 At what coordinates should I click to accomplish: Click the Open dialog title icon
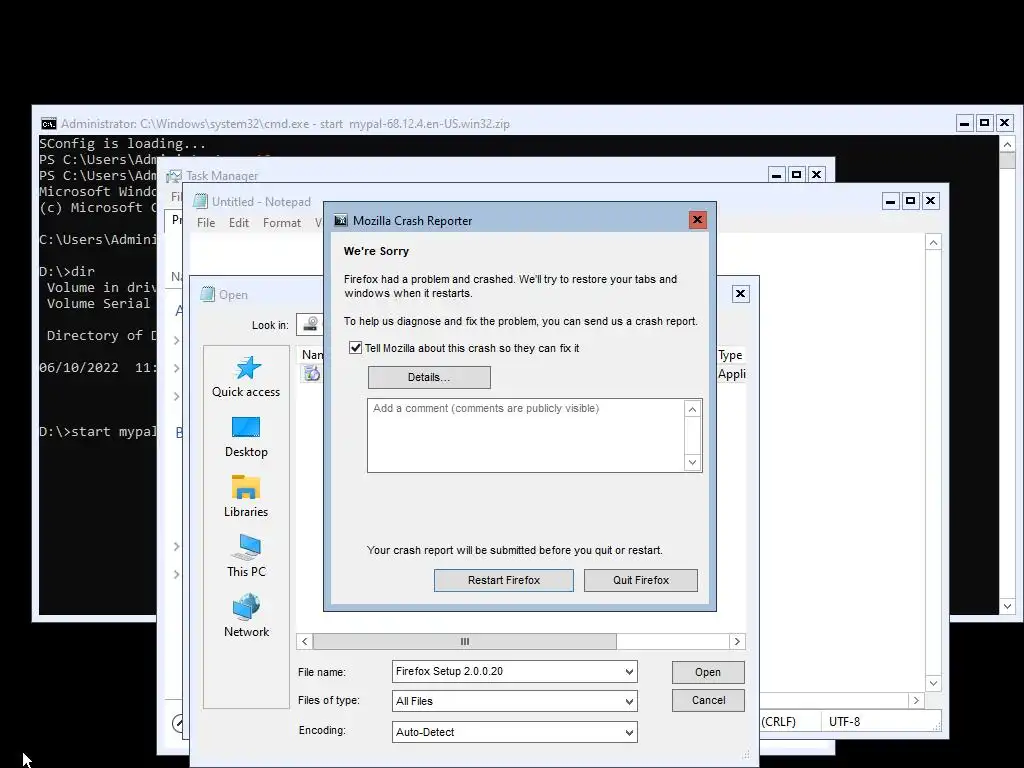(208, 294)
